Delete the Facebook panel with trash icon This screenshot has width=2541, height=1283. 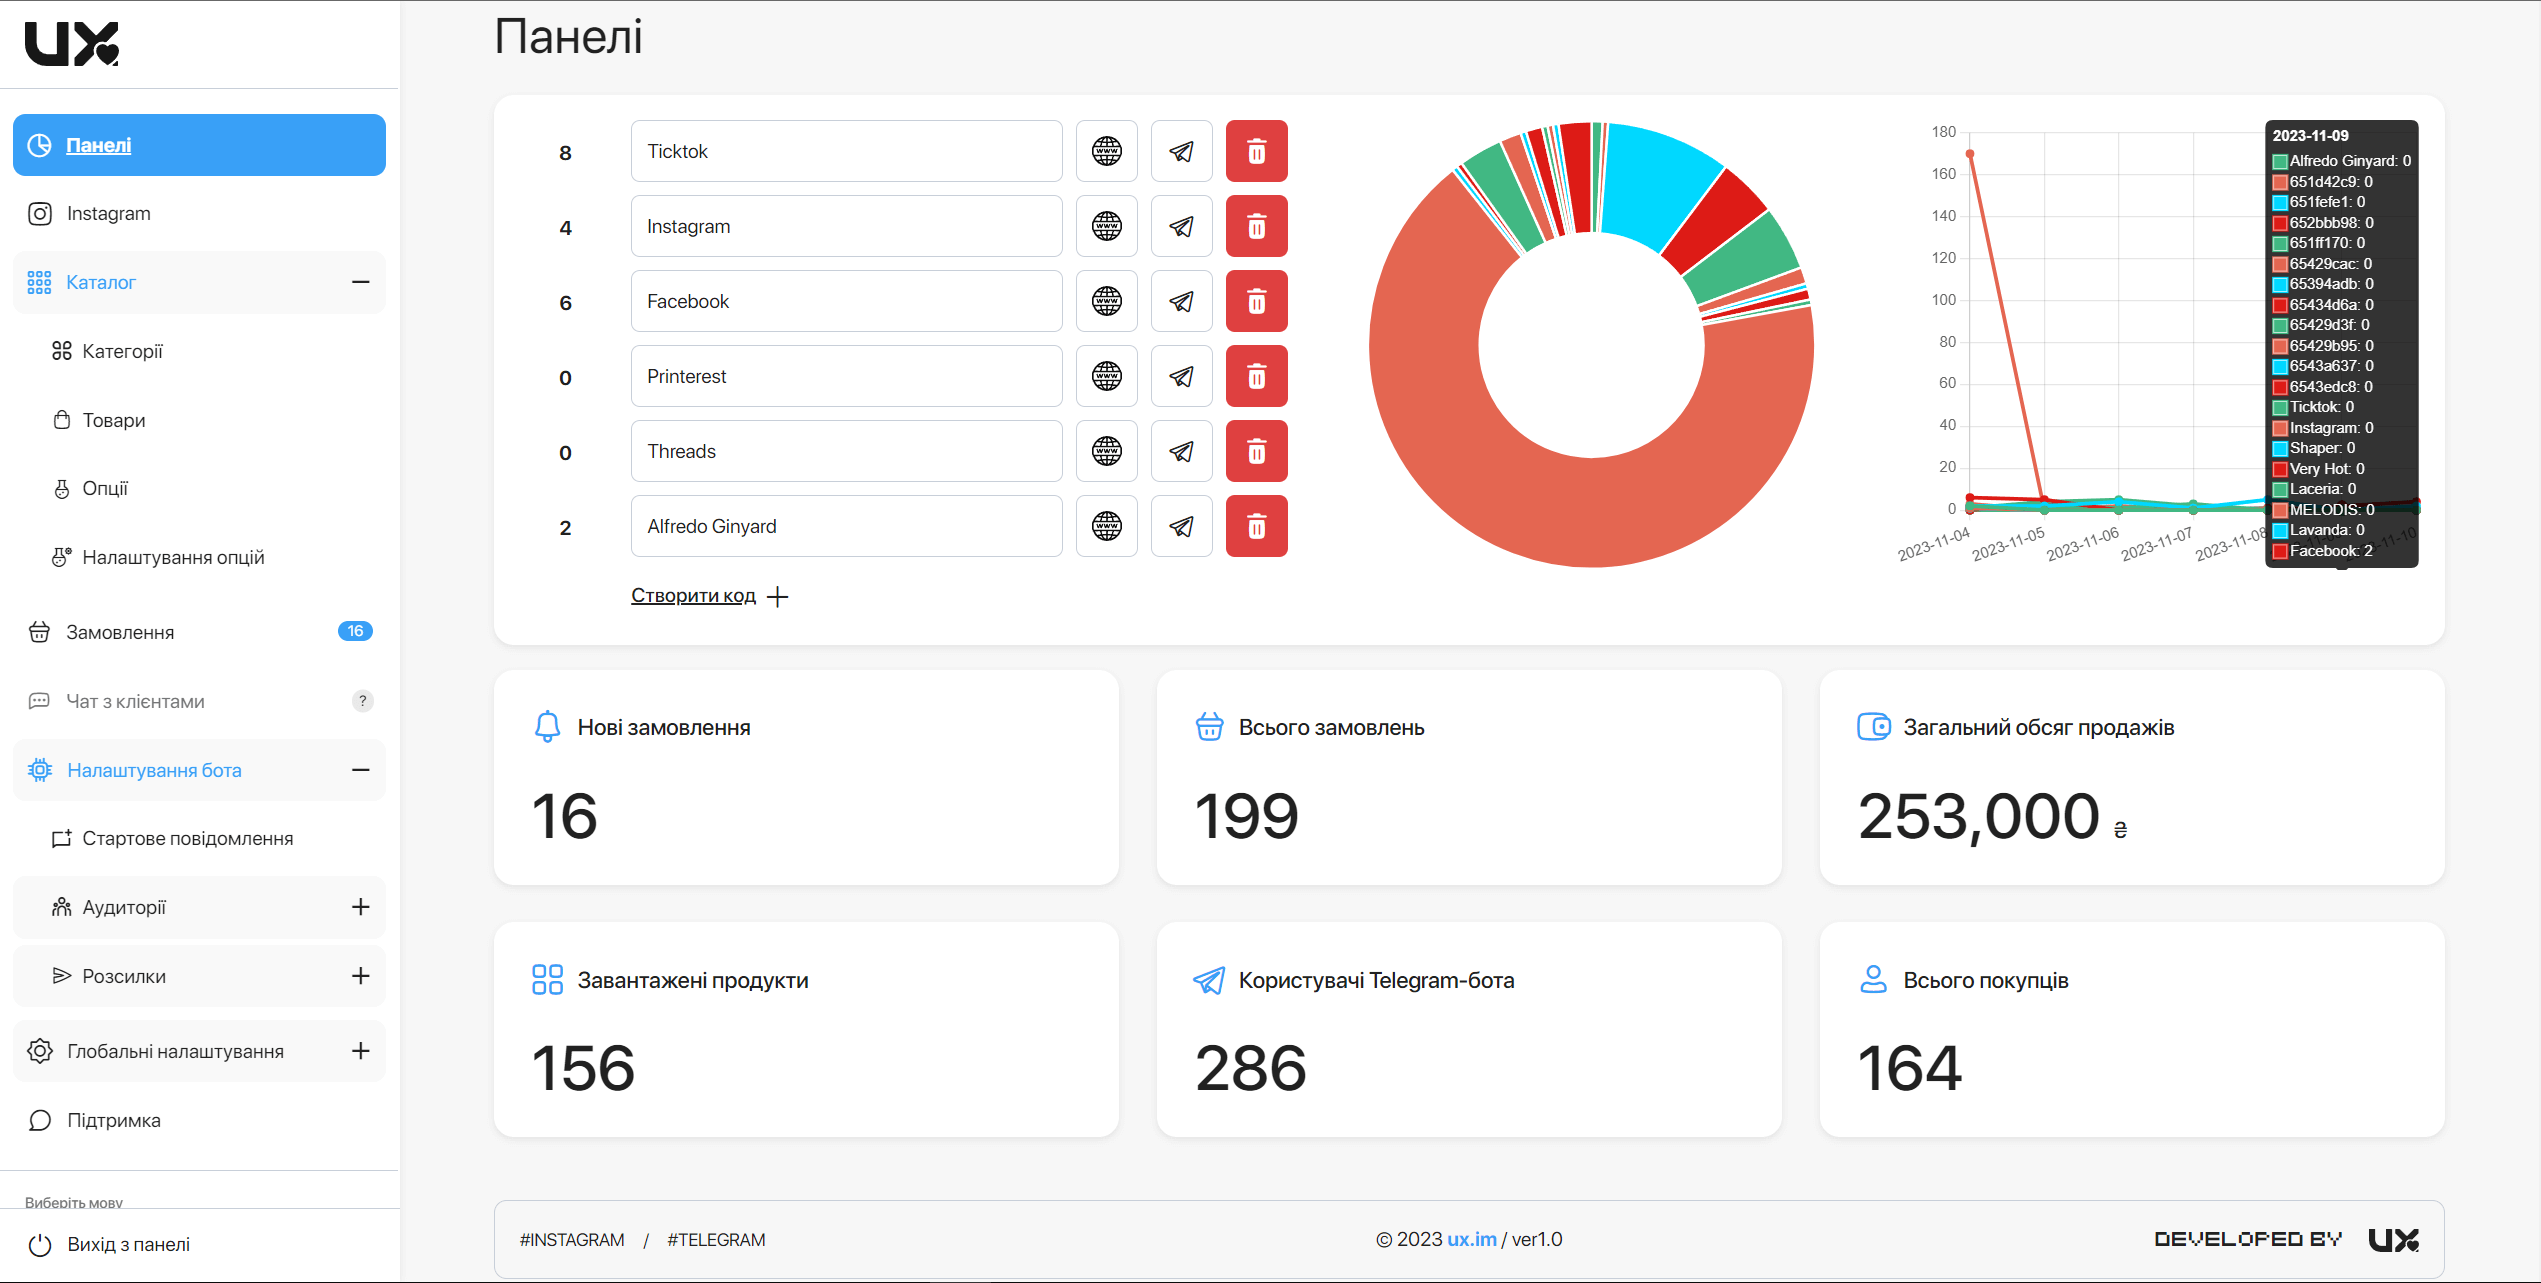coord(1256,301)
